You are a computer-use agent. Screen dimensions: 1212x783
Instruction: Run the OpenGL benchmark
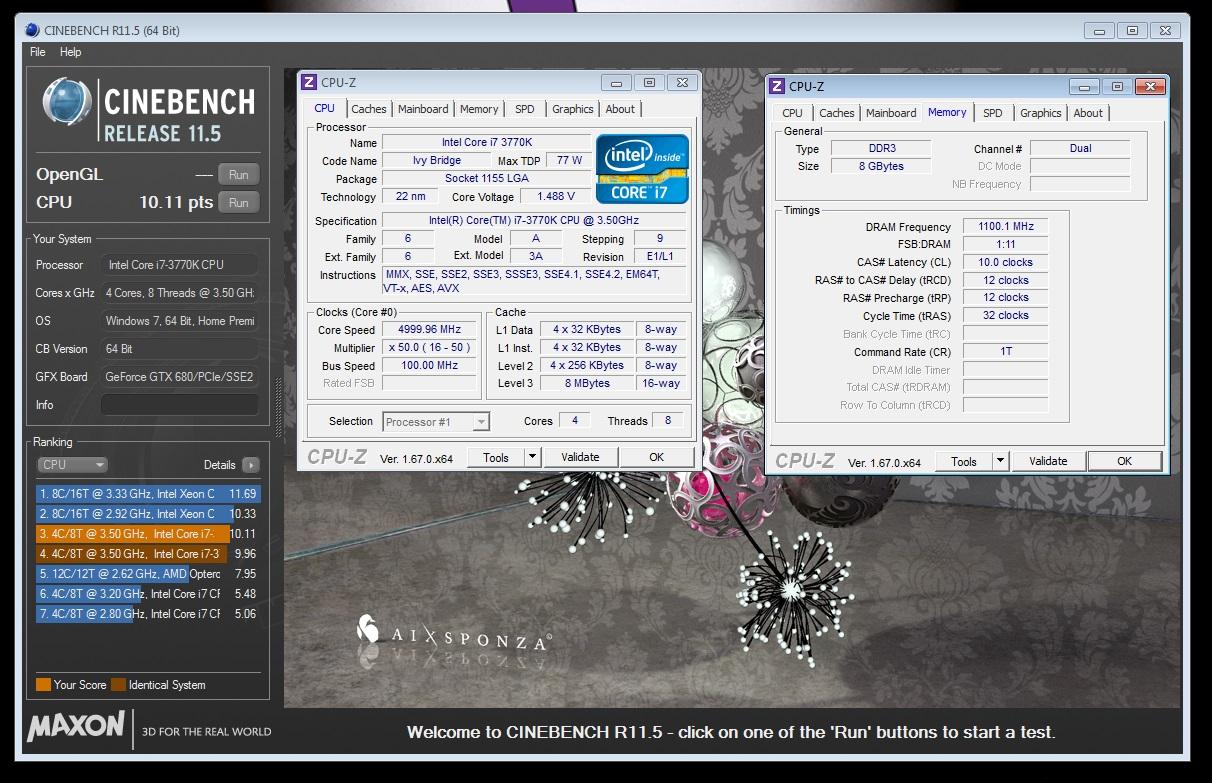tap(238, 174)
